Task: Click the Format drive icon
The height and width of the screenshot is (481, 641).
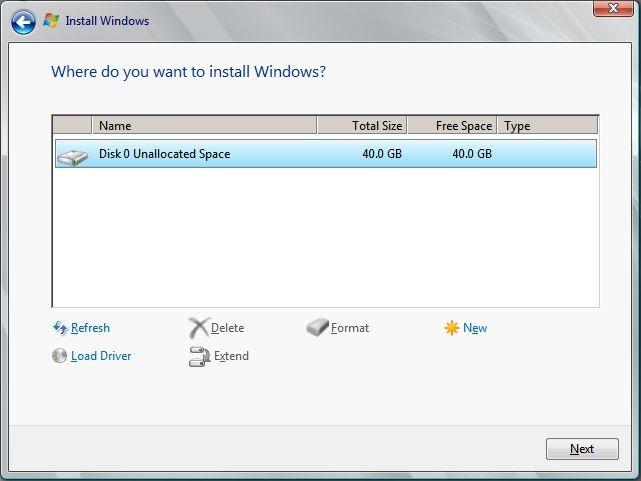Action: pos(317,328)
